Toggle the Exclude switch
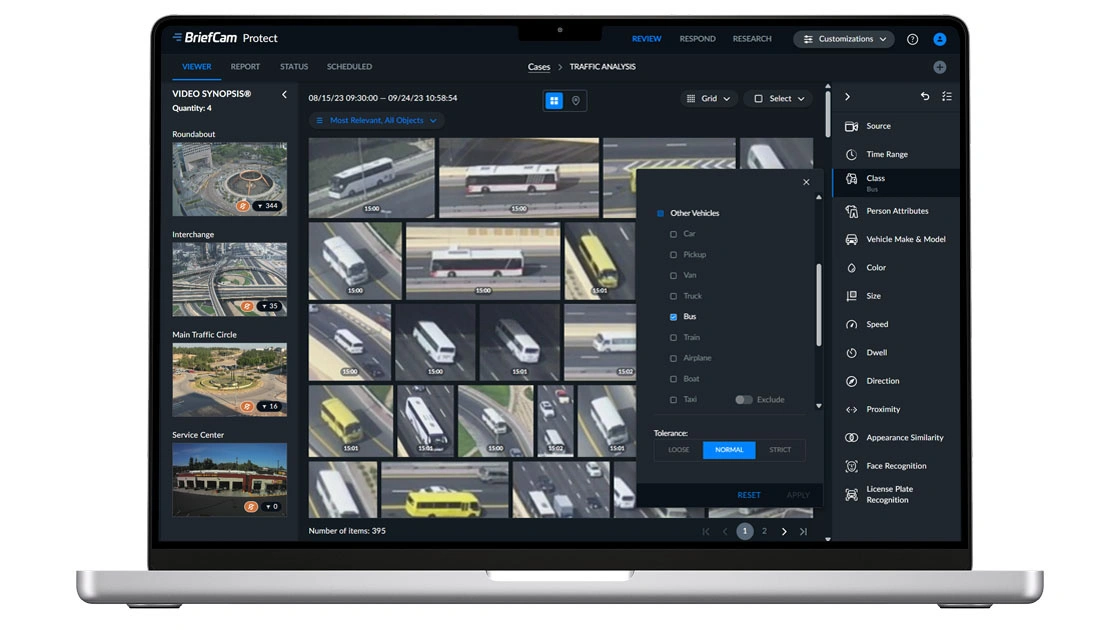 [743, 400]
